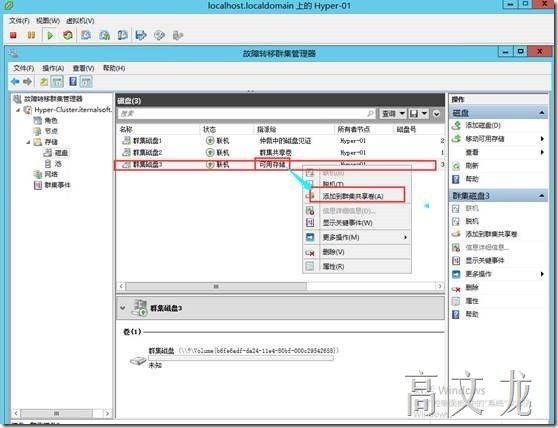This screenshot has height=428, width=558.
Task: Open the snapshot manager icon in VM toolbar
Action: click(x=122, y=35)
